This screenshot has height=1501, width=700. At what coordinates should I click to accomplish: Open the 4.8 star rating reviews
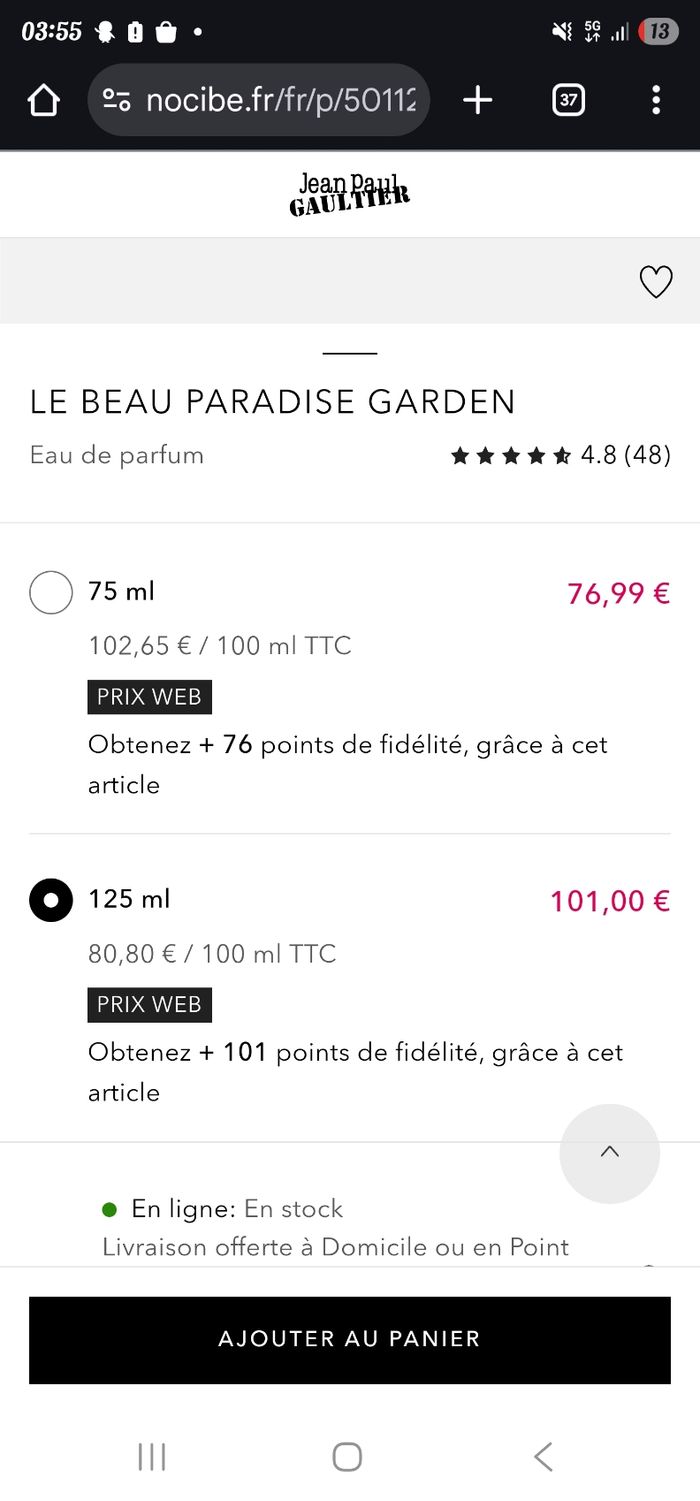(x=560, y=456)
